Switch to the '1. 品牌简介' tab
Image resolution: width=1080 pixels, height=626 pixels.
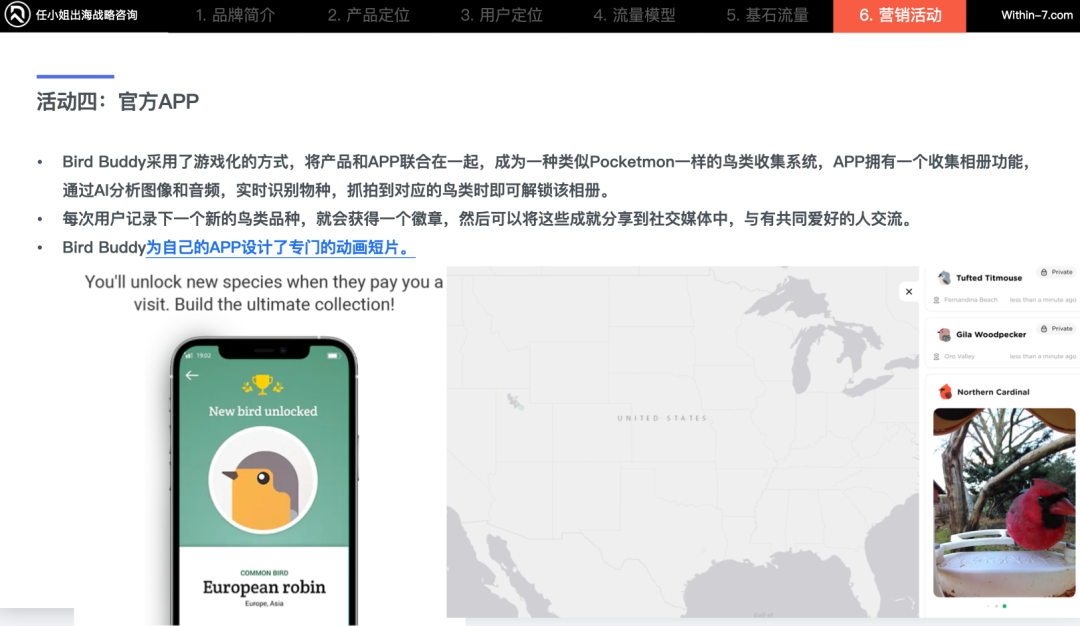click(x=235, y=16)
